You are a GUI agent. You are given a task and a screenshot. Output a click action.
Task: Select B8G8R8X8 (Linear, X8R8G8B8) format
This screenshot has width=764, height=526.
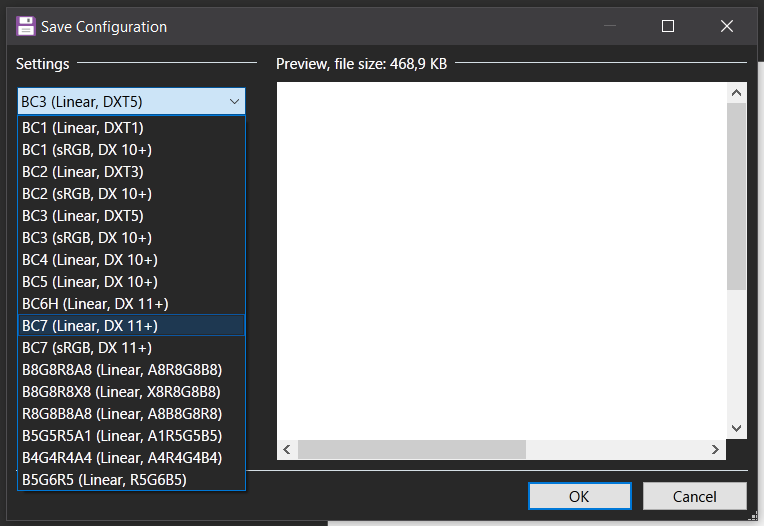click(x=132, y=392)
